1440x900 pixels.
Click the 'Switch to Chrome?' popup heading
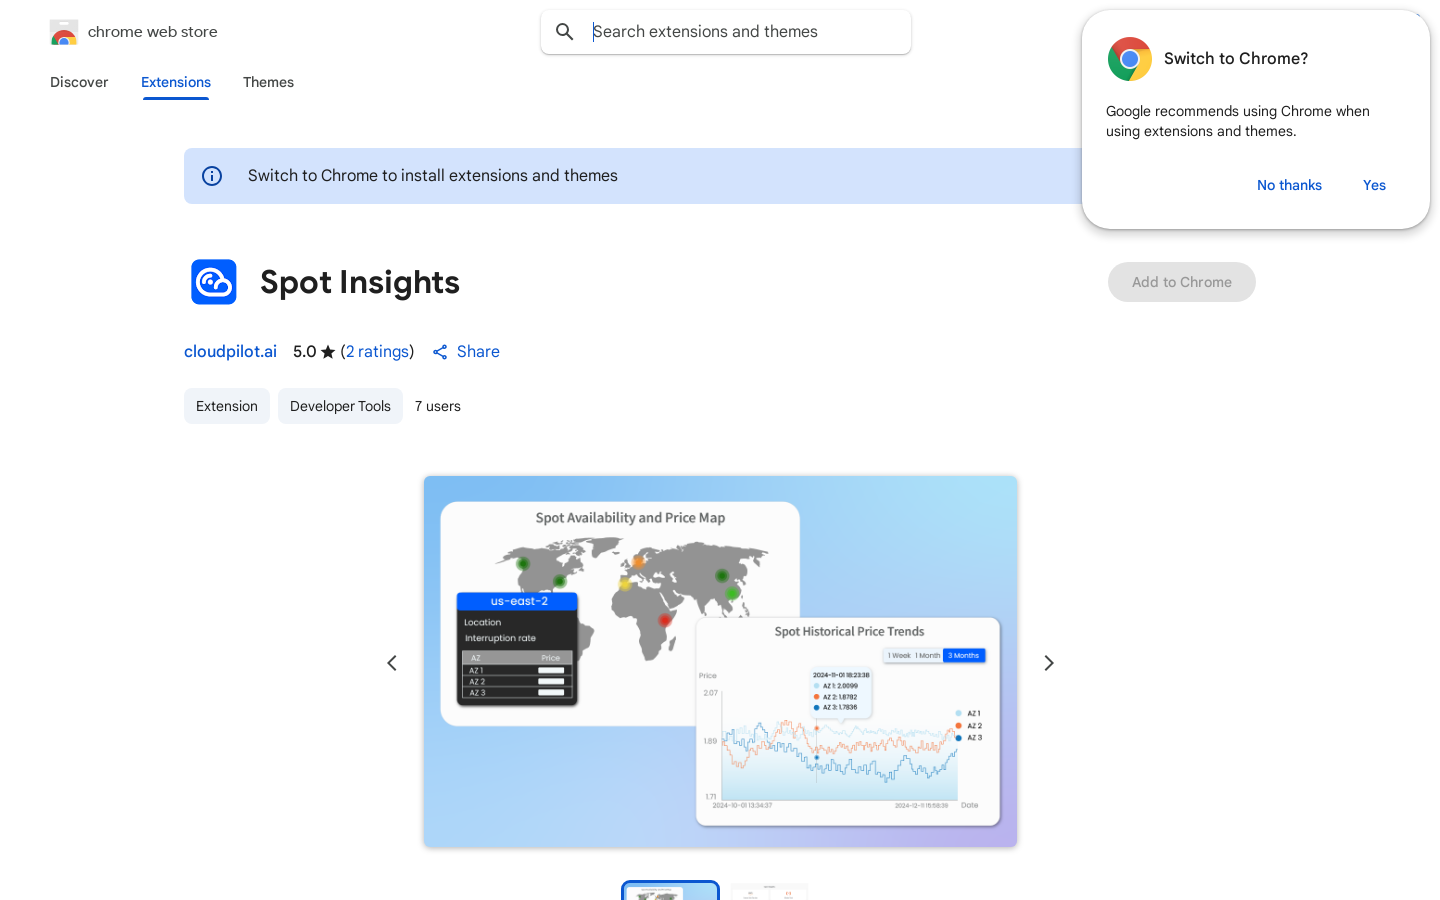[x=1236, y=58]
